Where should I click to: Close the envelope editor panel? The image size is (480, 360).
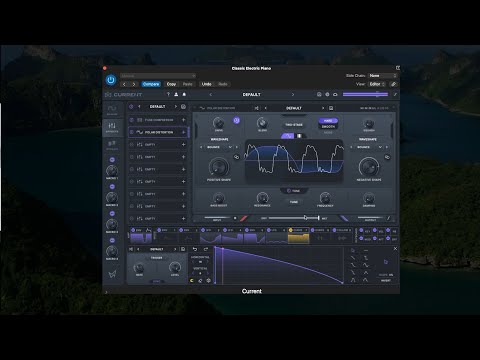[395, 249]
